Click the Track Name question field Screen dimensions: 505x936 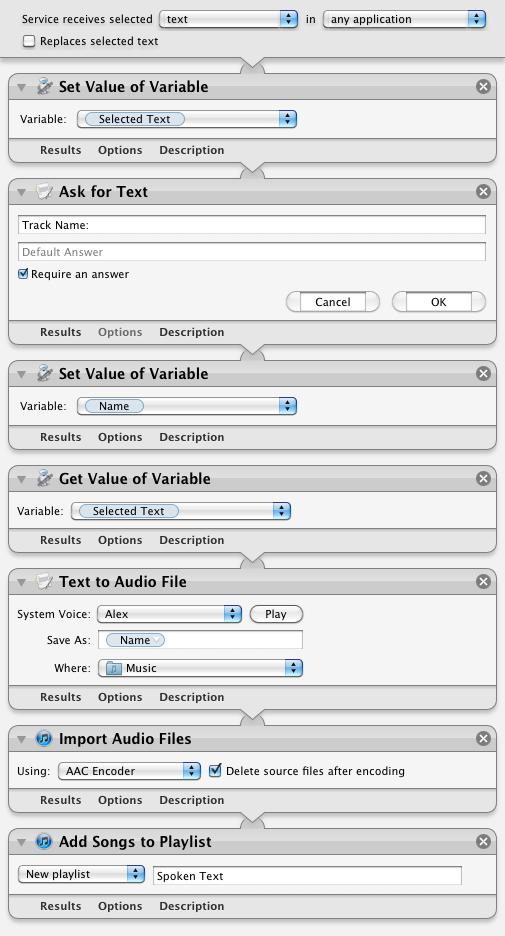(252, 225)
